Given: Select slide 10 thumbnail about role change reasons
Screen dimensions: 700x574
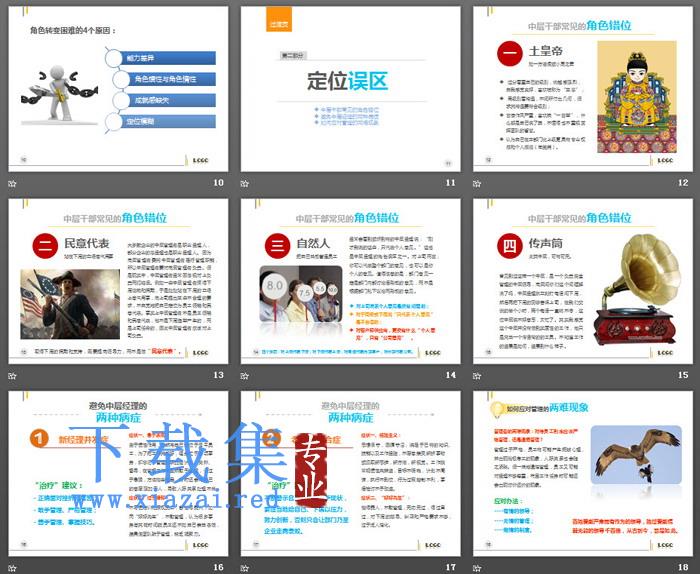Looking at the screenshot, I should (118, 89).
